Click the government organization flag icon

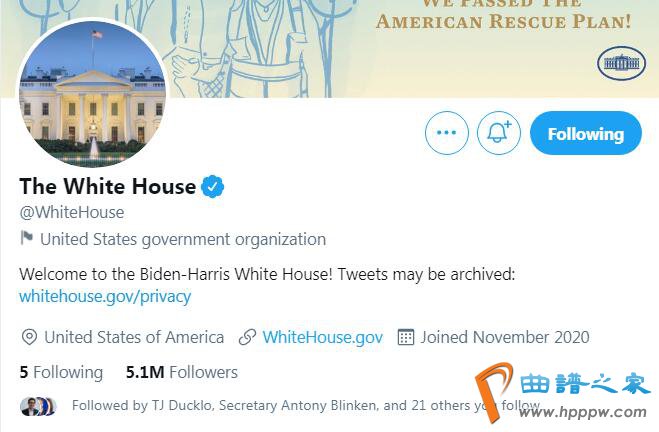(x=27, y=239)
